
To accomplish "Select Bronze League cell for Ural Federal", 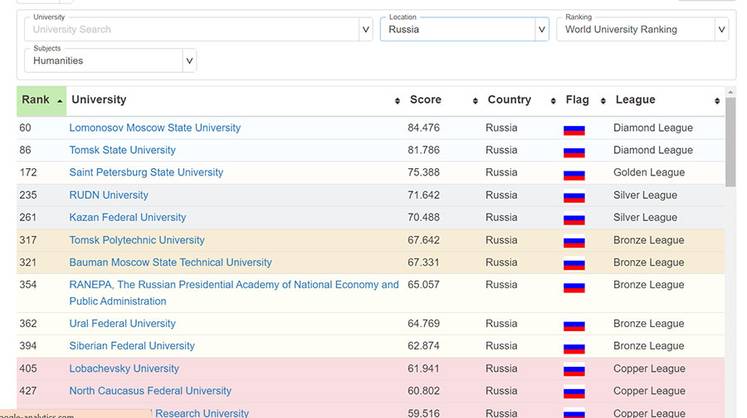I will click(649, 324).
